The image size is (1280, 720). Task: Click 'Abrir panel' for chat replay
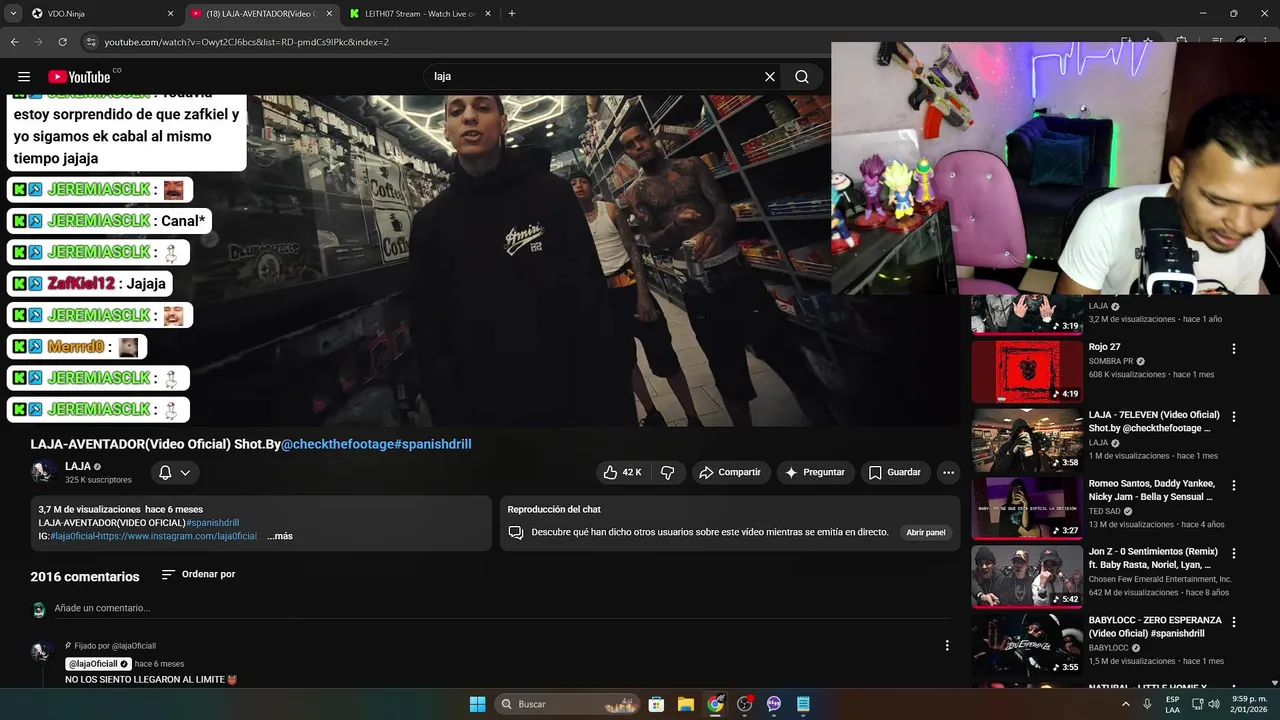click(x=925, y=532)
